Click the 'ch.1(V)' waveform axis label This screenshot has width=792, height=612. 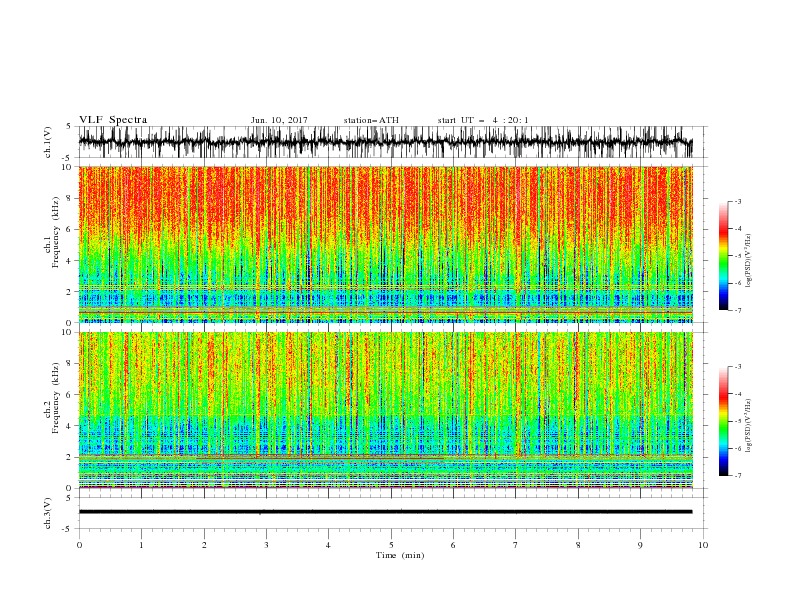click(48, 142)
